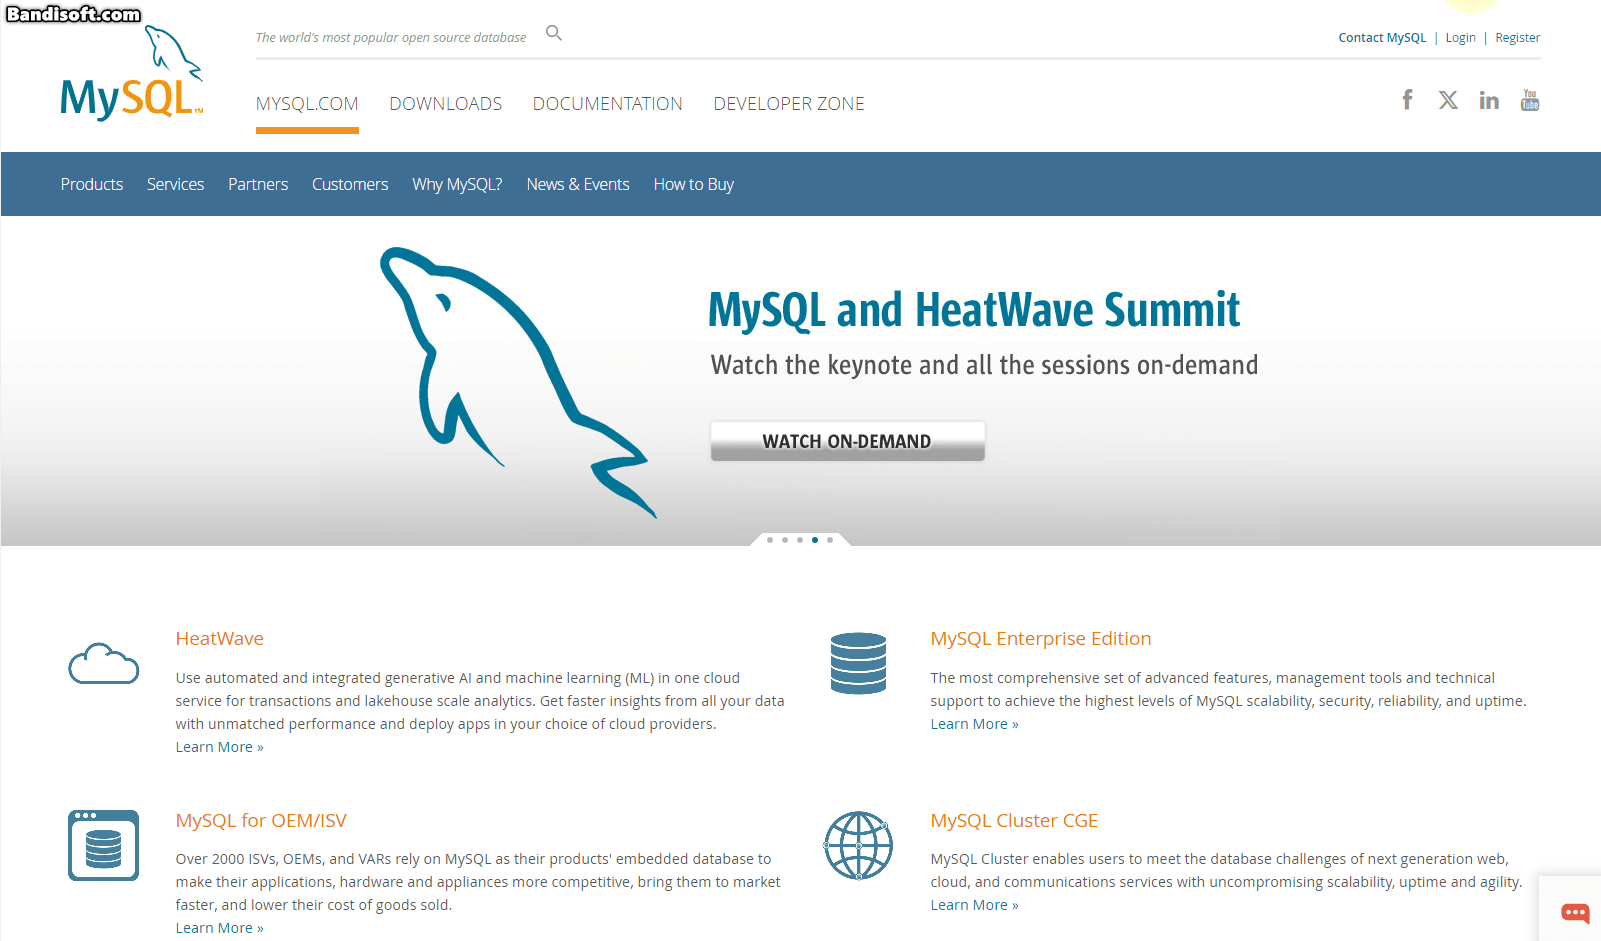Open the Customers menu

click(350, 184)
